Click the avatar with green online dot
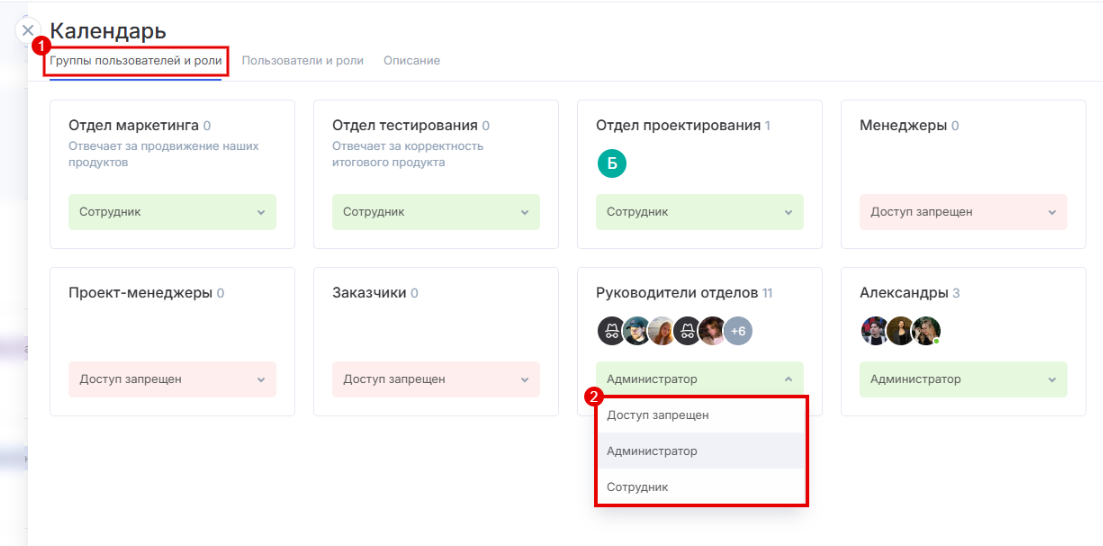This screenshot has width=1103, height=546. point(926,331)
